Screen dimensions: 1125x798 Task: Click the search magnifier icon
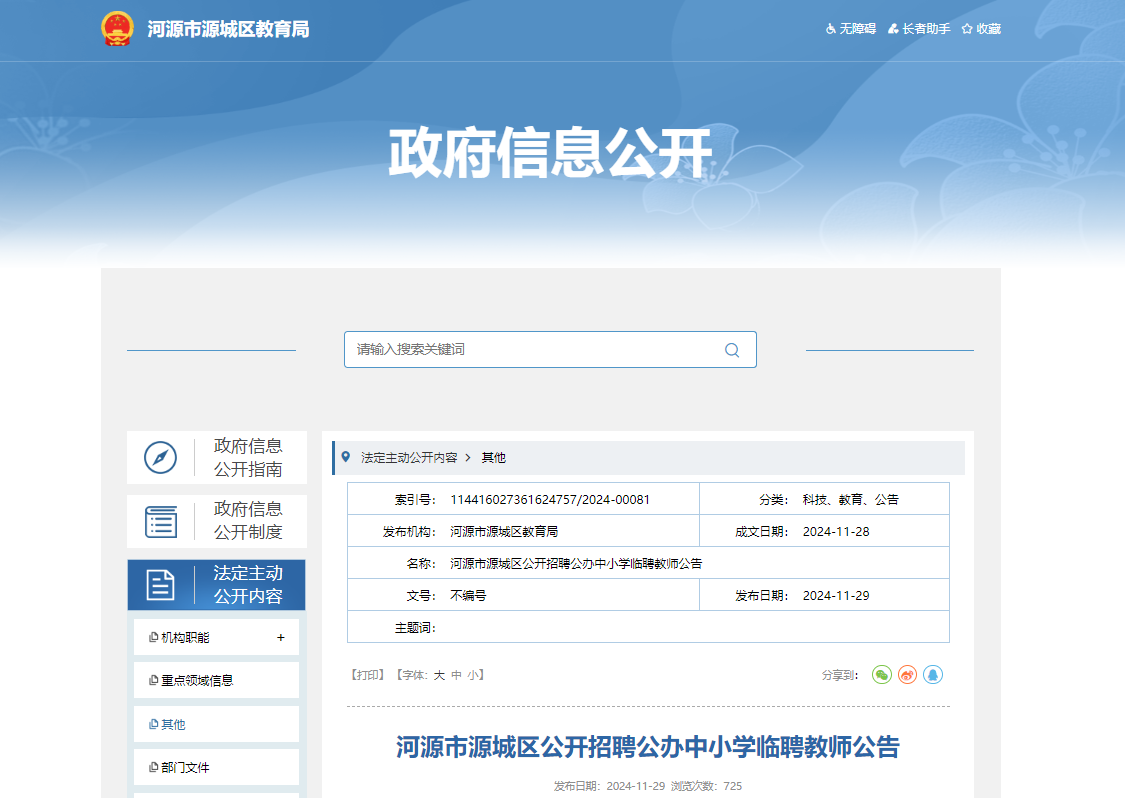[x=732, y=350]
